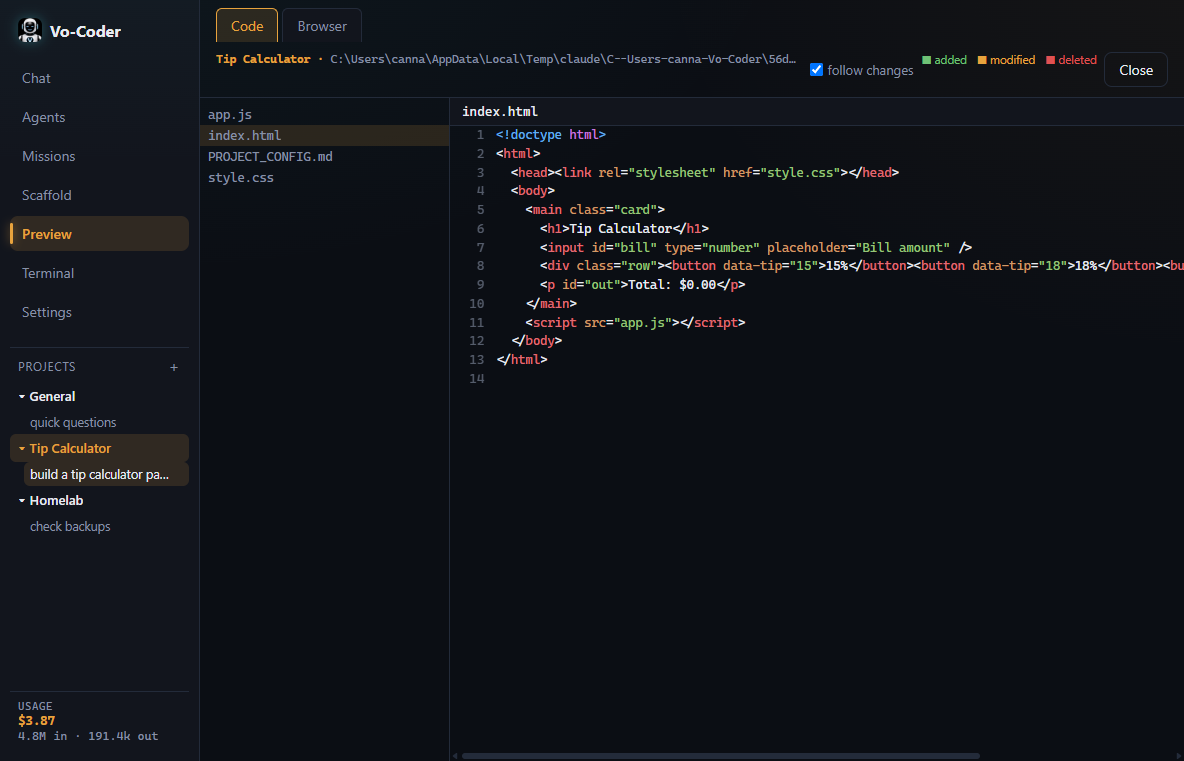Collapse the Homelab project group

[23, 501]
